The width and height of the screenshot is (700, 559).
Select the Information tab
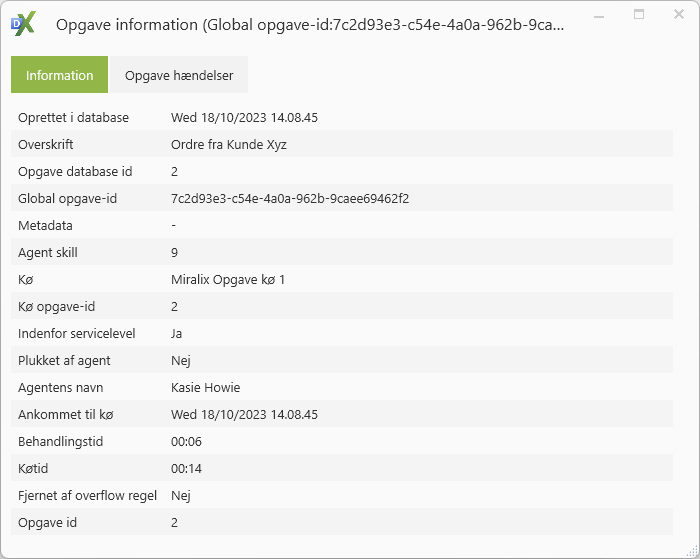click(60, 75)
